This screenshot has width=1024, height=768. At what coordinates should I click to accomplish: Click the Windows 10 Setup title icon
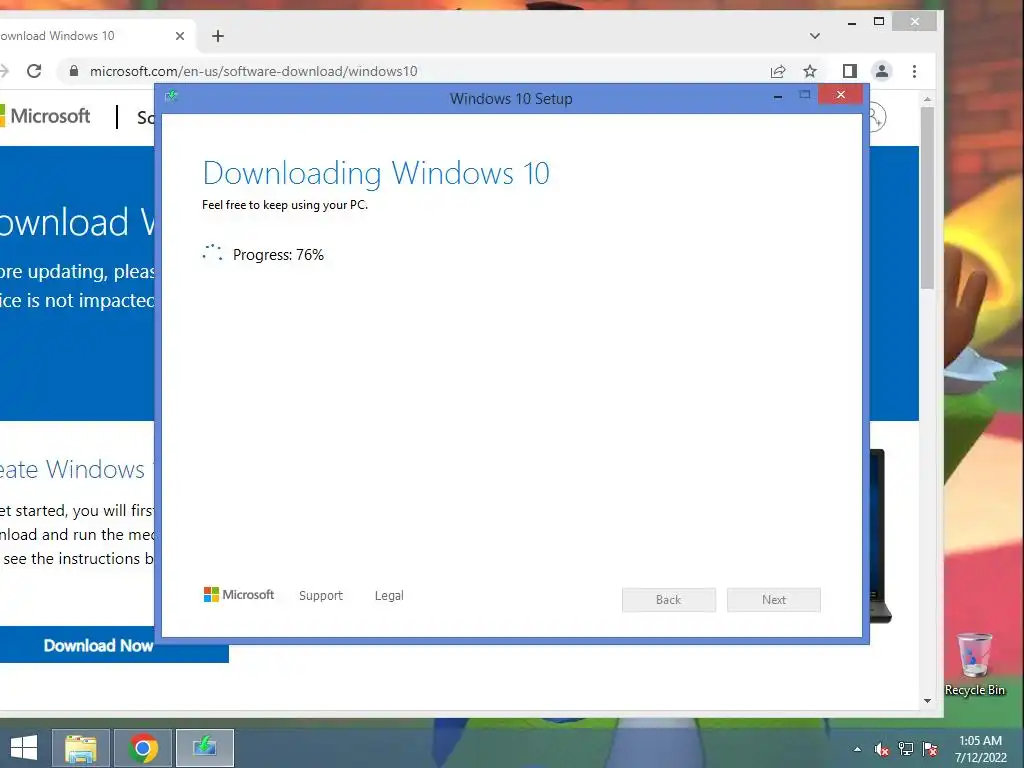click(171, 97)
